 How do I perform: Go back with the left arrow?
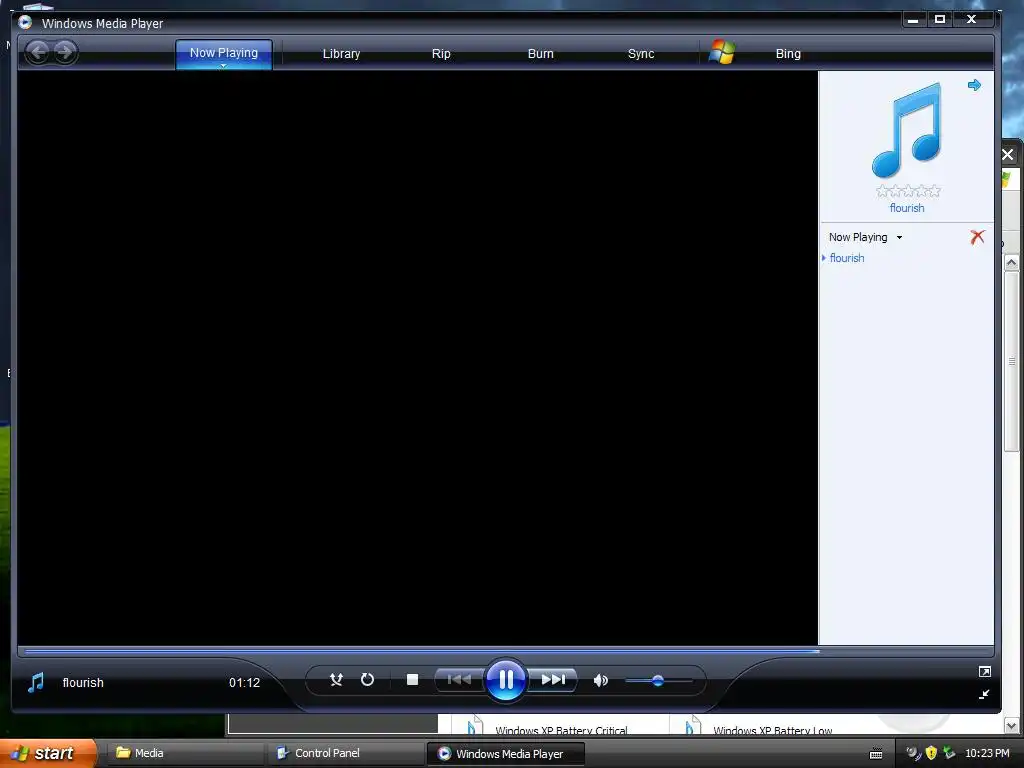[38, 52]
